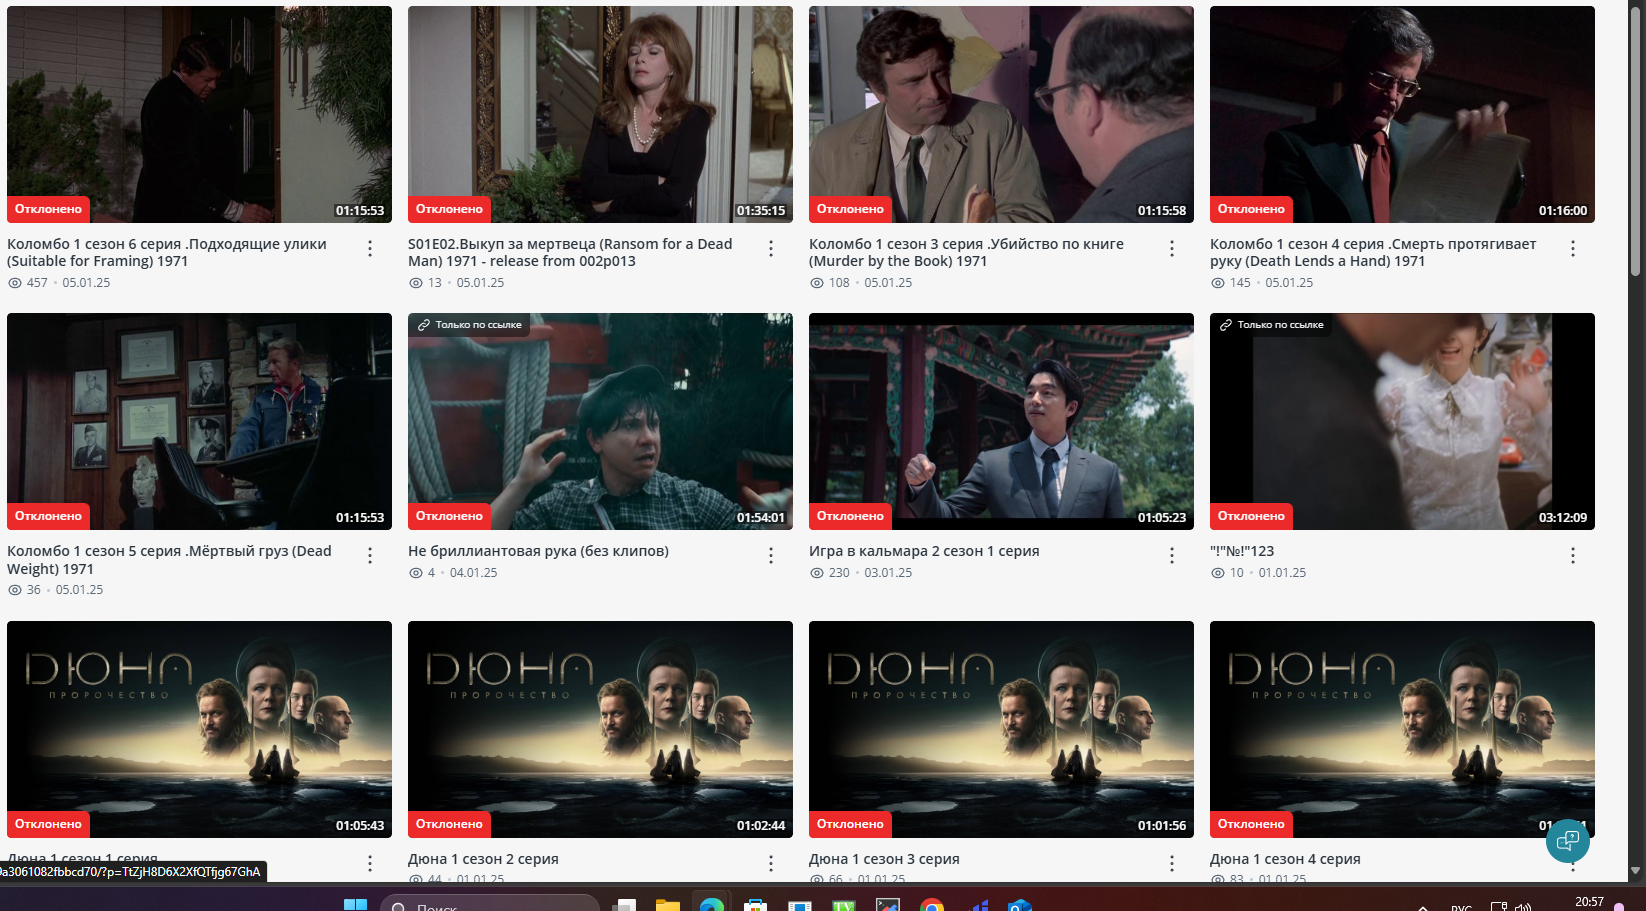Screen dimensions: 1646x911
Task: Click Отклонено badge on Murder by the Book
Action: click(850, 209)
